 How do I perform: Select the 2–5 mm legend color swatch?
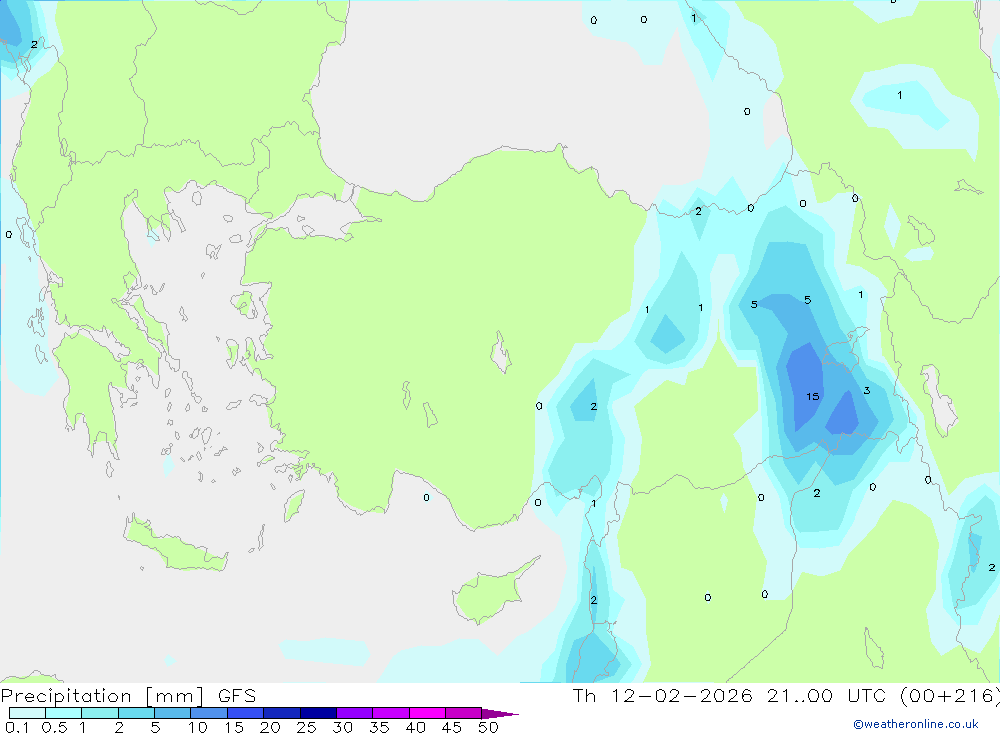(136, 713)
